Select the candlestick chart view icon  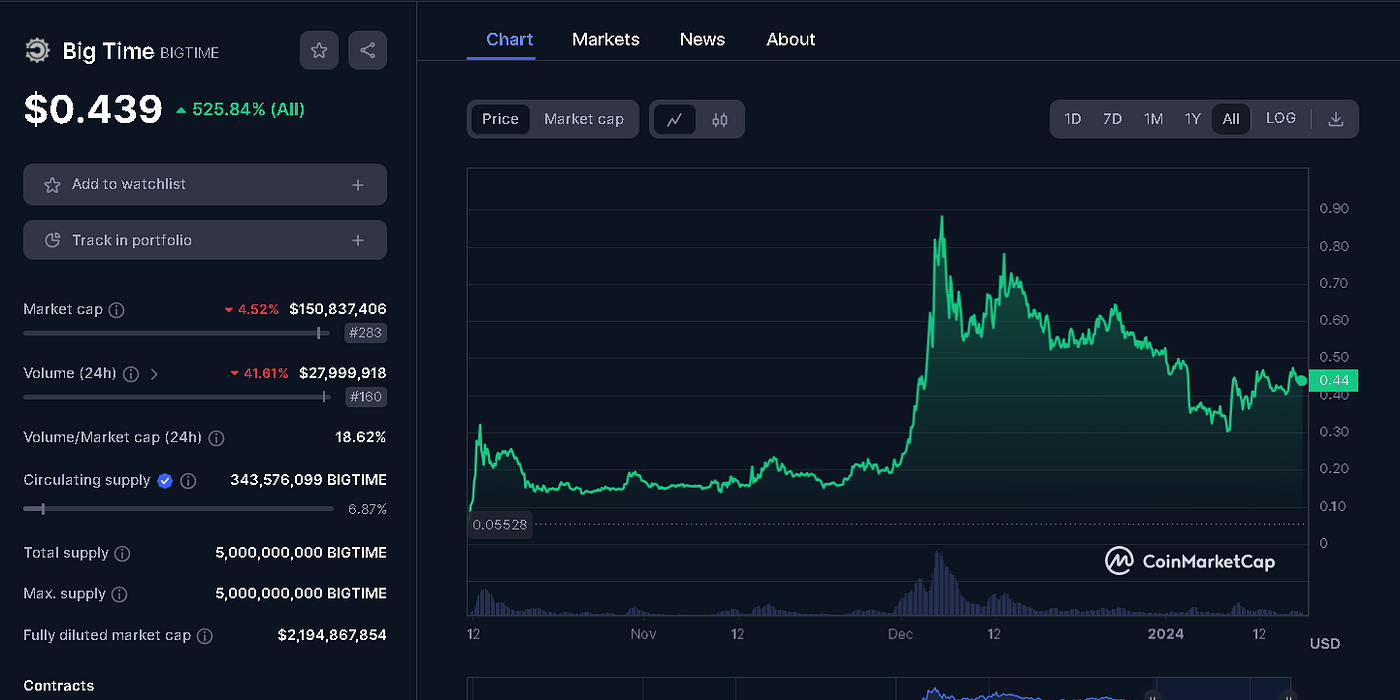pos(720,120)
